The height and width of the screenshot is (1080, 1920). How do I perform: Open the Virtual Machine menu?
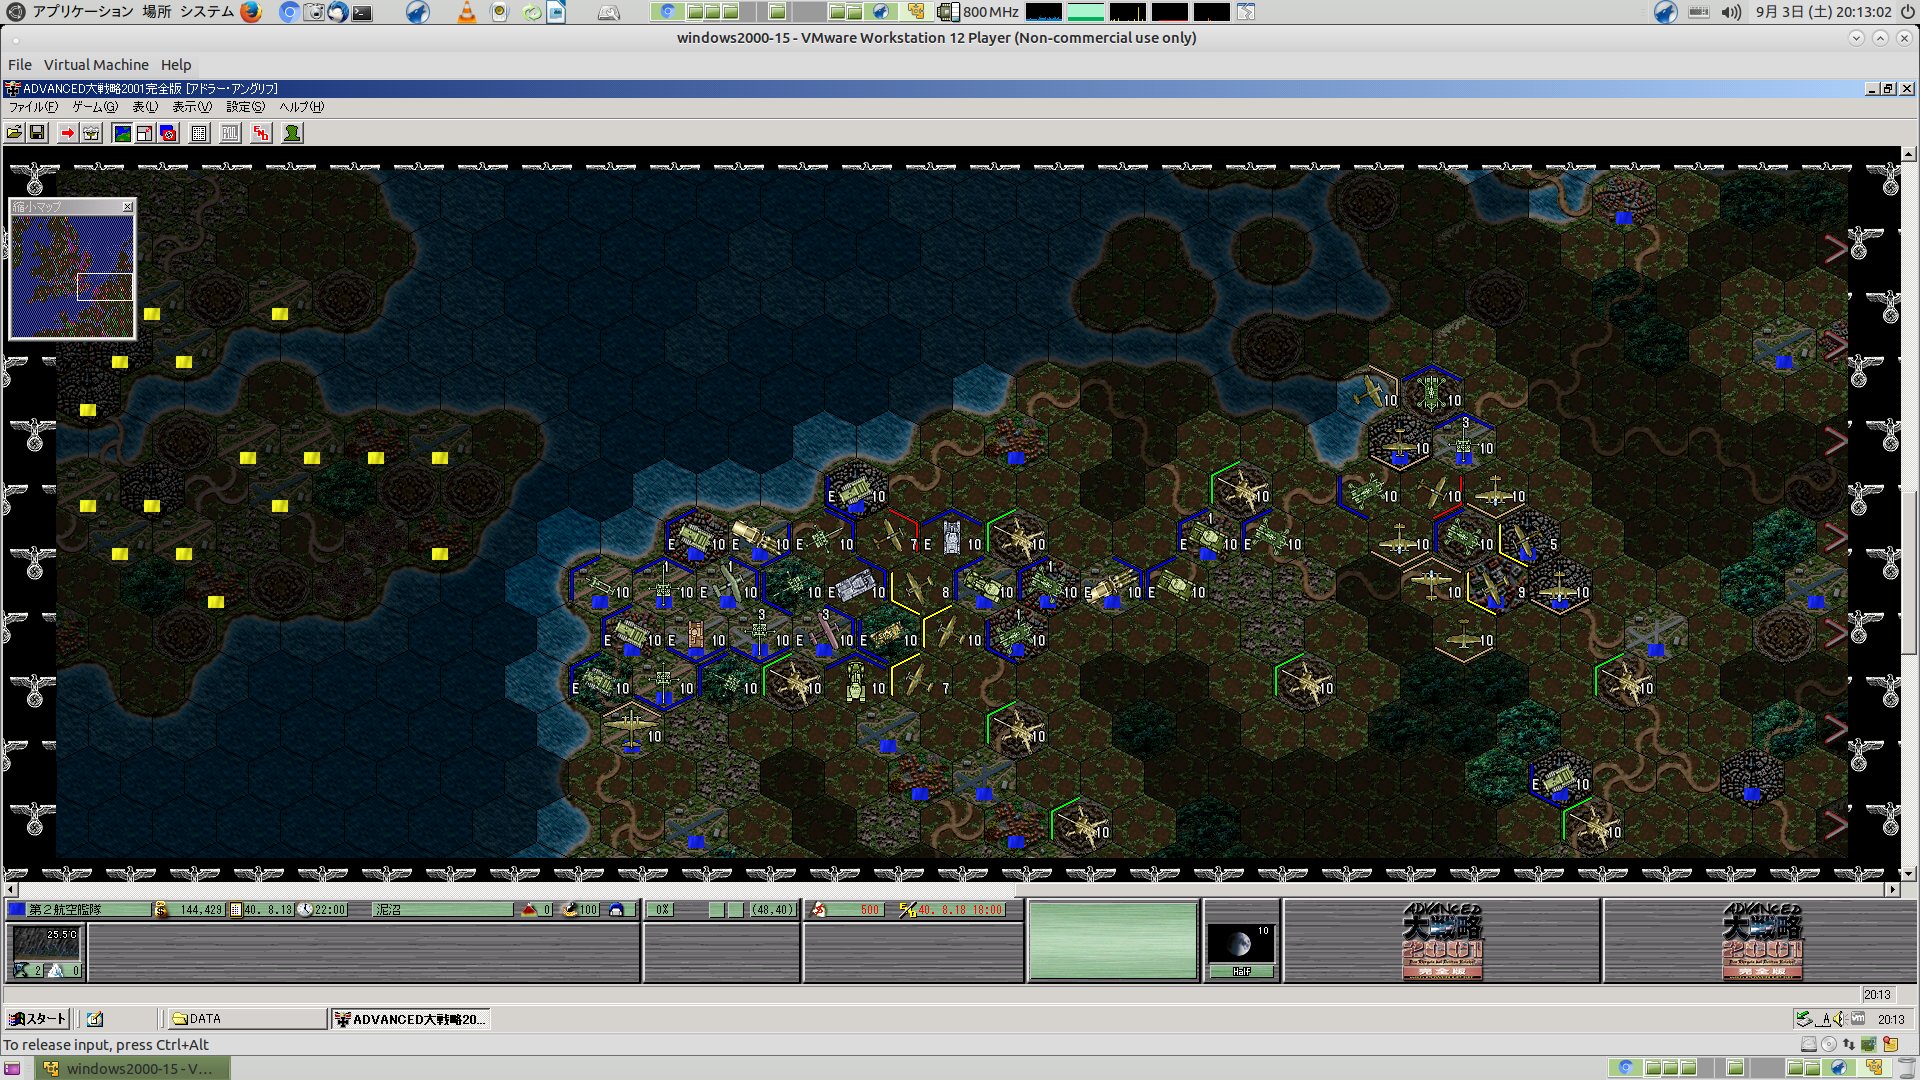point(96,65)
